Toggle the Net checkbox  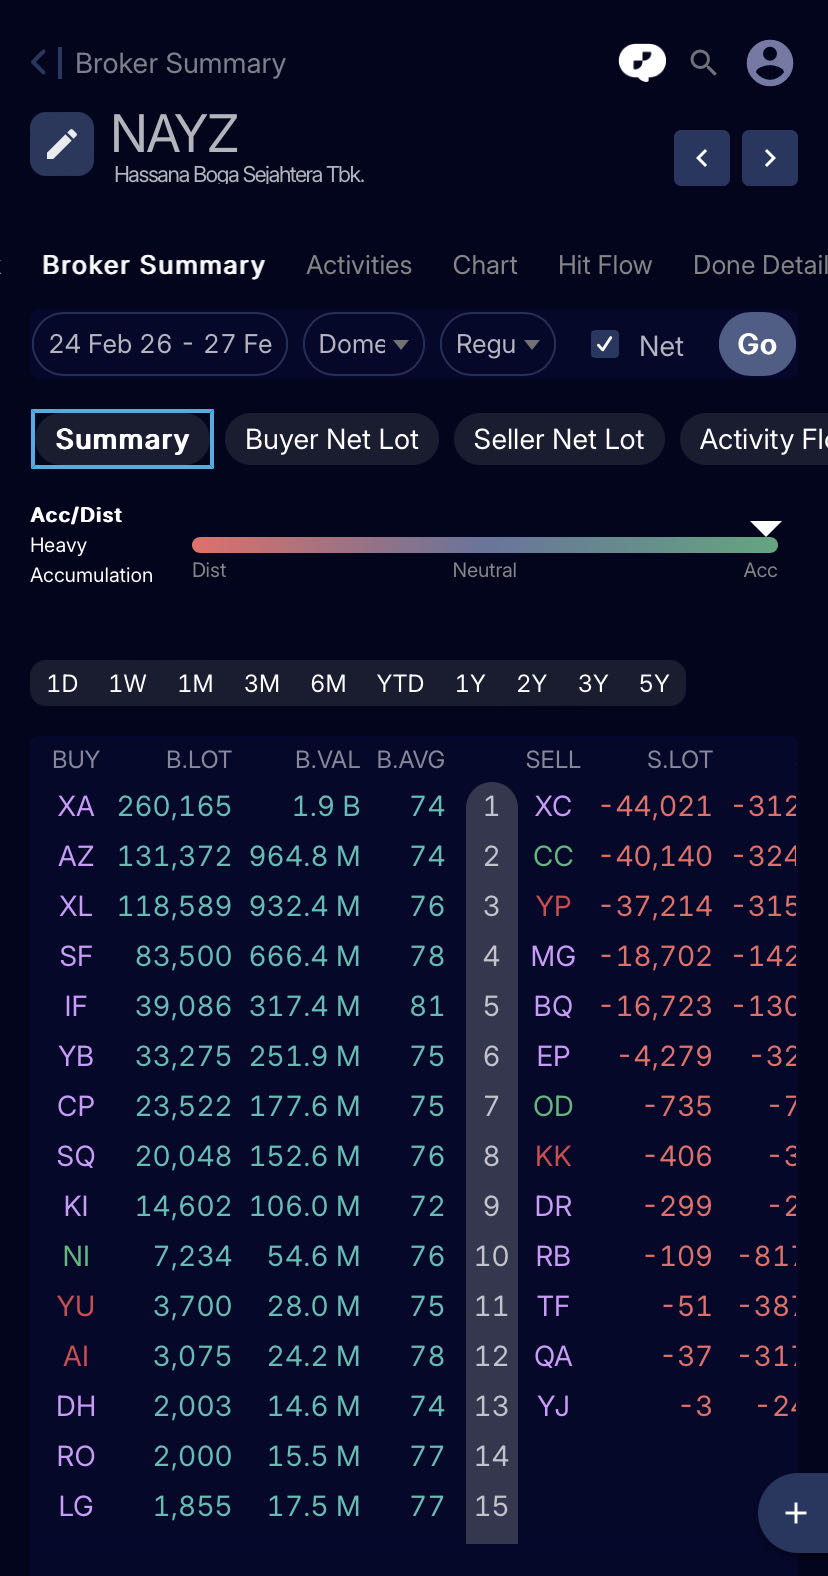605,345
